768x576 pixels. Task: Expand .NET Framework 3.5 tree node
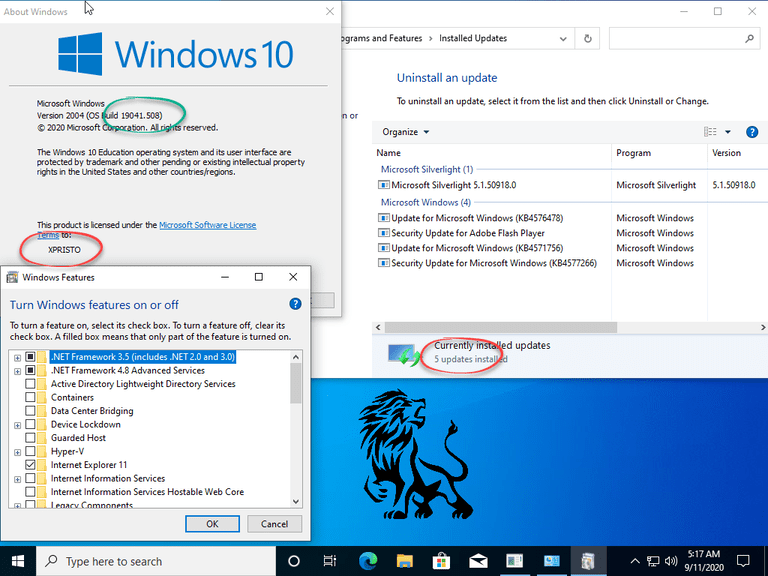coord(17,358)
